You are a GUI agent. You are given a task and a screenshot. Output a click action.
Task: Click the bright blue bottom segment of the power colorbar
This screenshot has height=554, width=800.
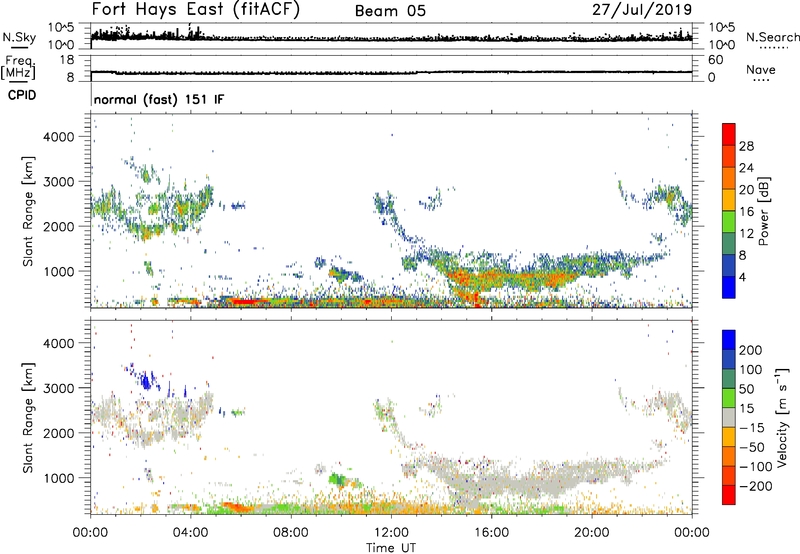point(729,287)
